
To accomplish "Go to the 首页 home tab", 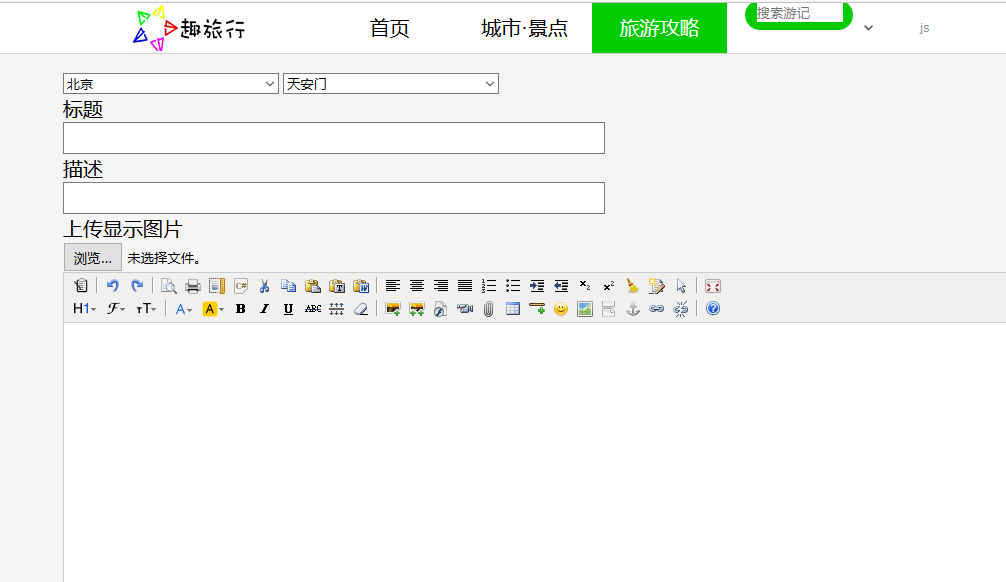I will (x=389, y=28).
